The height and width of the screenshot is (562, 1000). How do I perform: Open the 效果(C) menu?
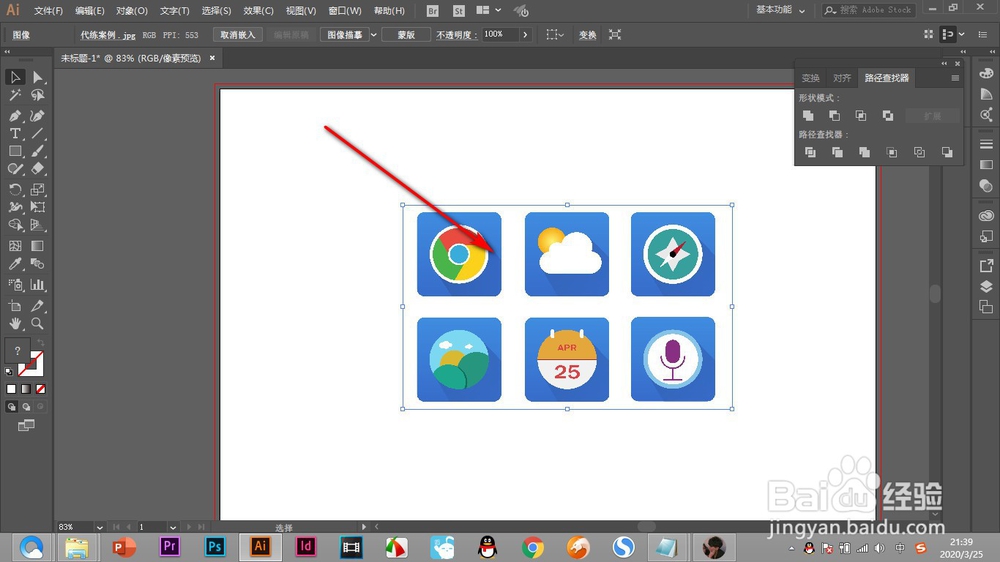258,11
